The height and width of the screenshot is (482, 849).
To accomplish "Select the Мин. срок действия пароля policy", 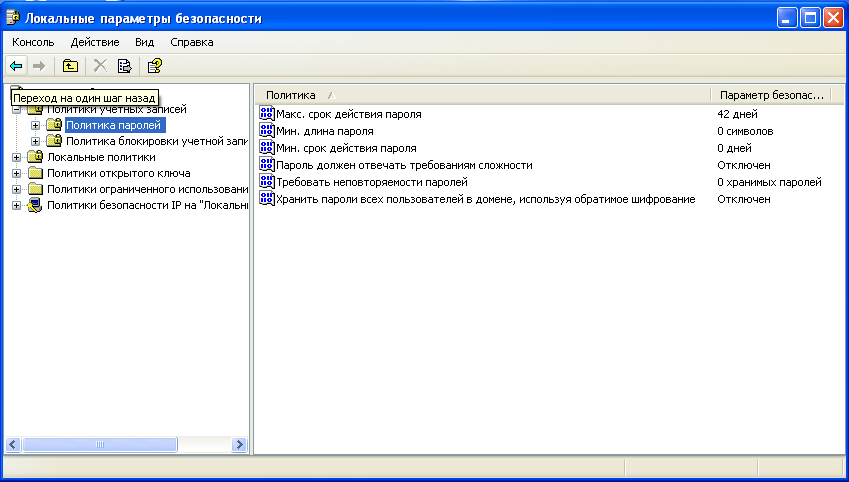I will click(x=347, y=148).
